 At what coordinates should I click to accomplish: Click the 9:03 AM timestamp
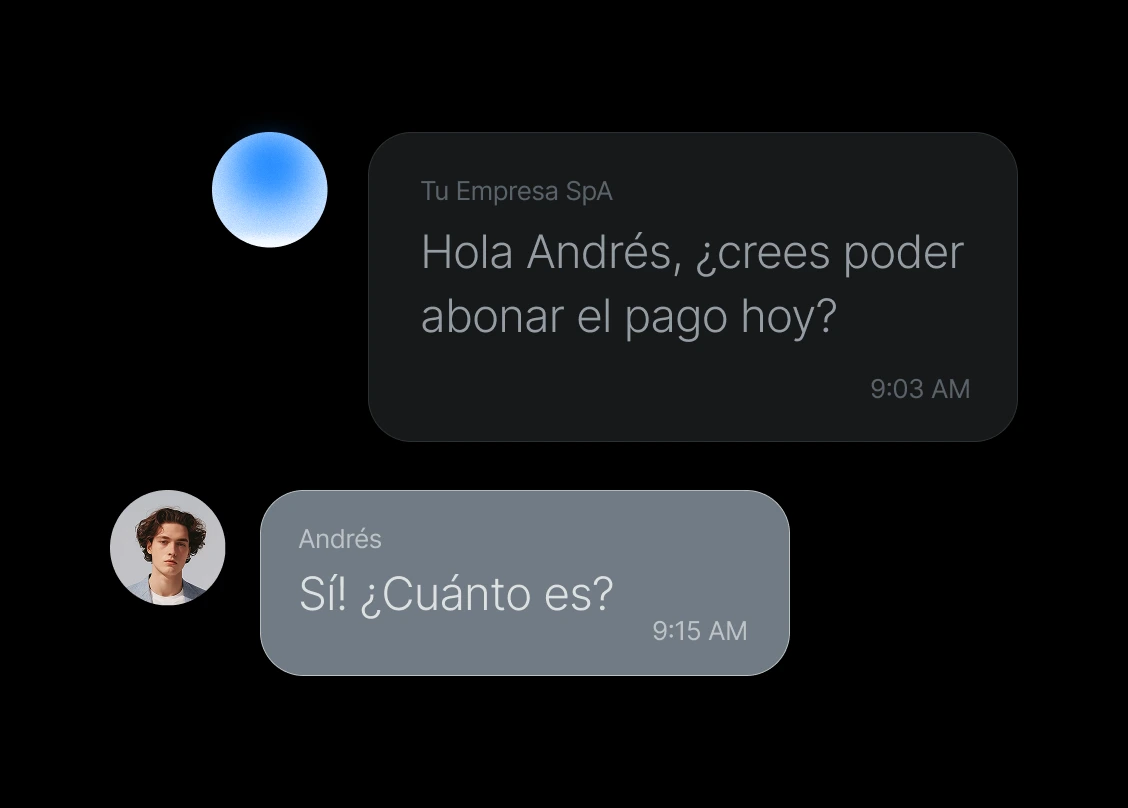[920, 389]
